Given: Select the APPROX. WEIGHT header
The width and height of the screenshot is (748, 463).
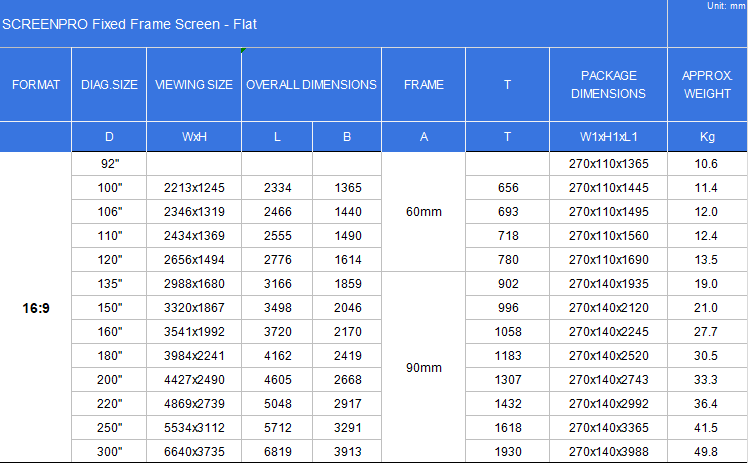Looking at the screenshot, I should (x=707, y=85).
